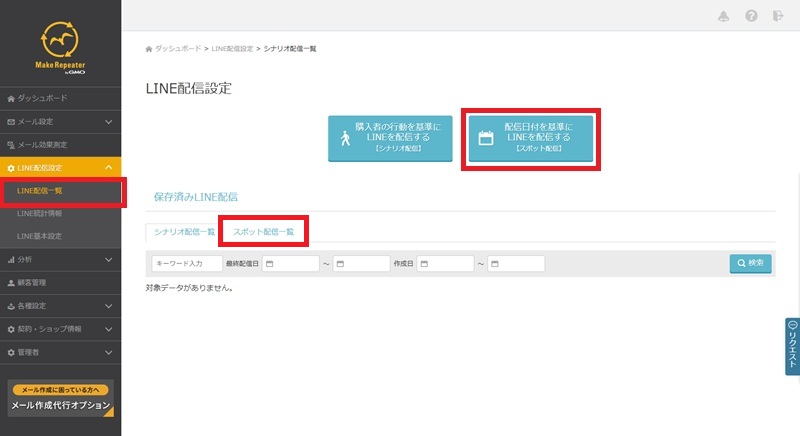Click the envelope icon beside メール設定
The height and width of the screenshot is (436, 800).
(11, 122)
